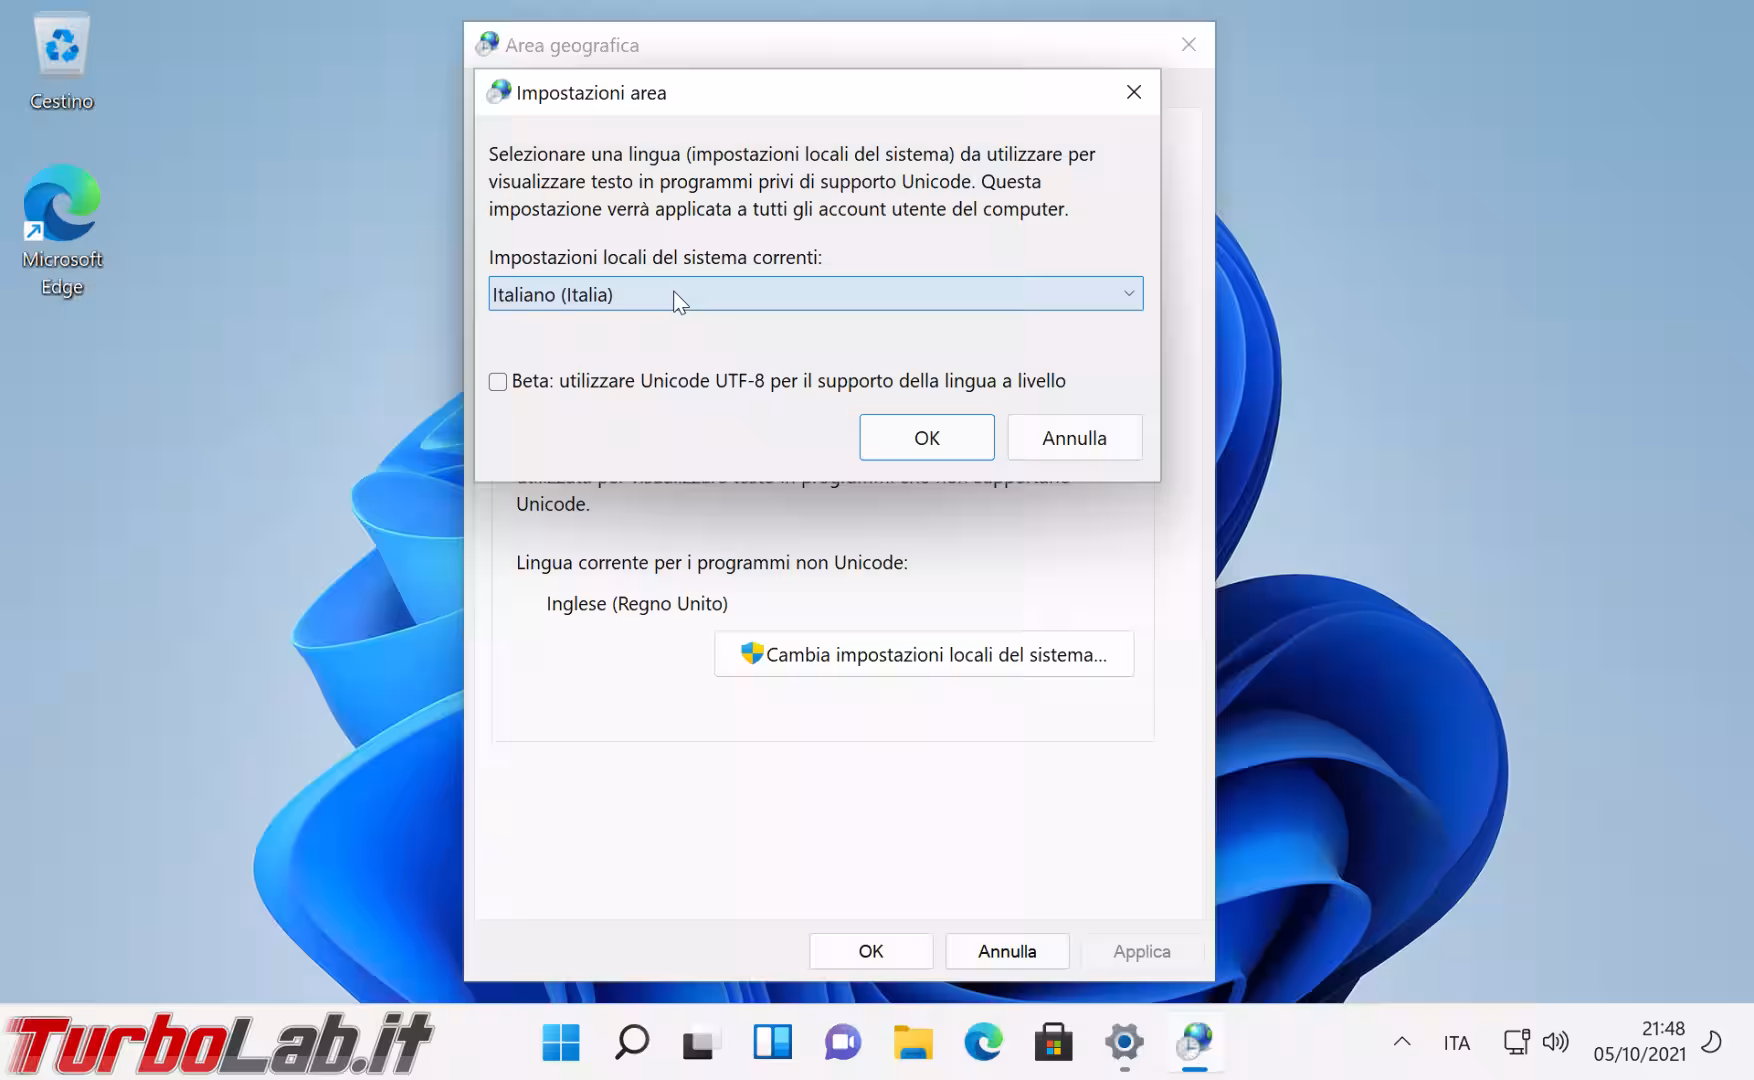
Task: Close the Impostazioni area dialog
Action: 1134,92
